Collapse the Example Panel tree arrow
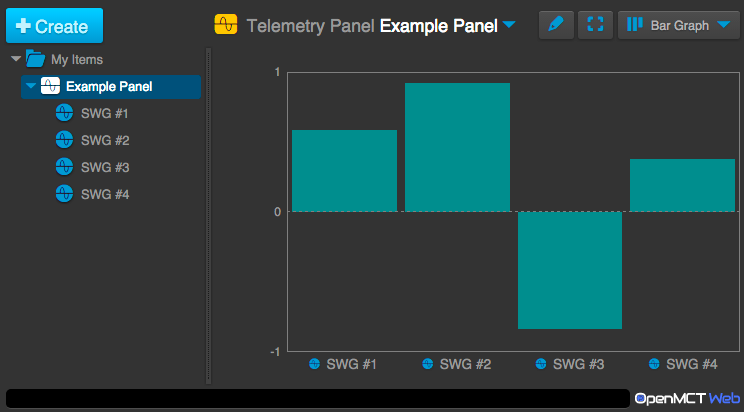 [31, 87]
